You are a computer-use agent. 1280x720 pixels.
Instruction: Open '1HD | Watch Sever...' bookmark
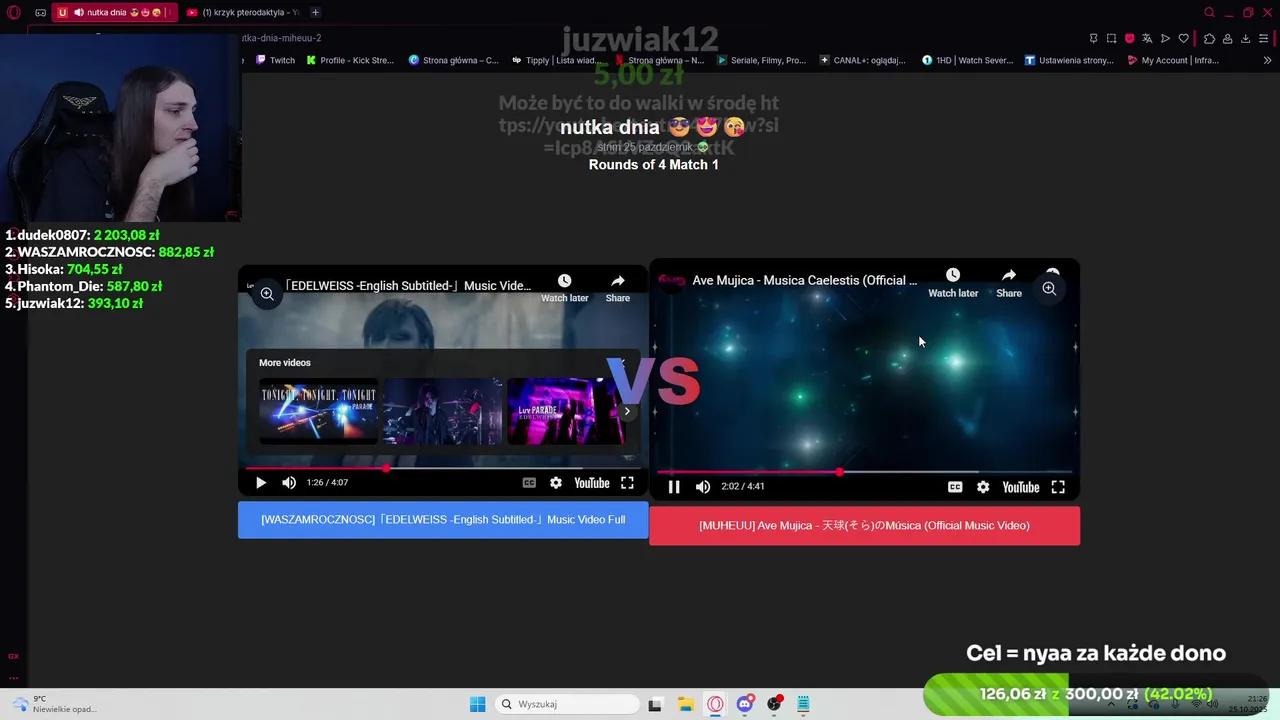pos(967,60)
